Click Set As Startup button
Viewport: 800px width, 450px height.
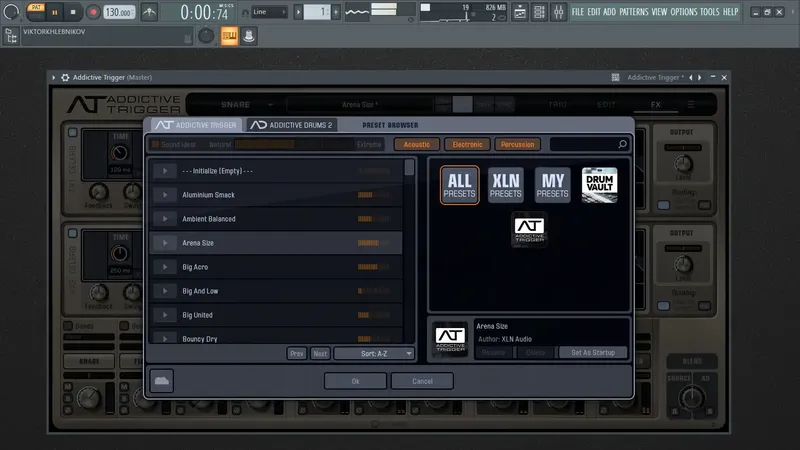[x=593, y=353]
